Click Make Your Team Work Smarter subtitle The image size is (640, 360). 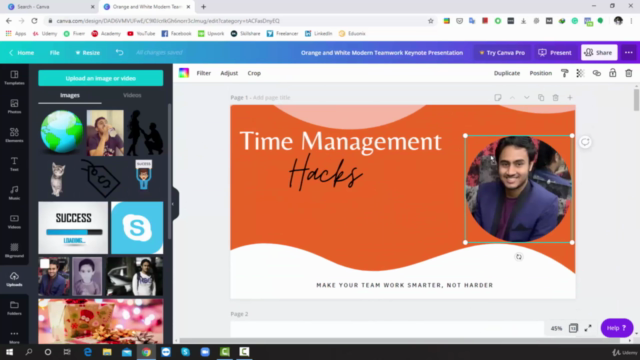click(x=404, y=285)
